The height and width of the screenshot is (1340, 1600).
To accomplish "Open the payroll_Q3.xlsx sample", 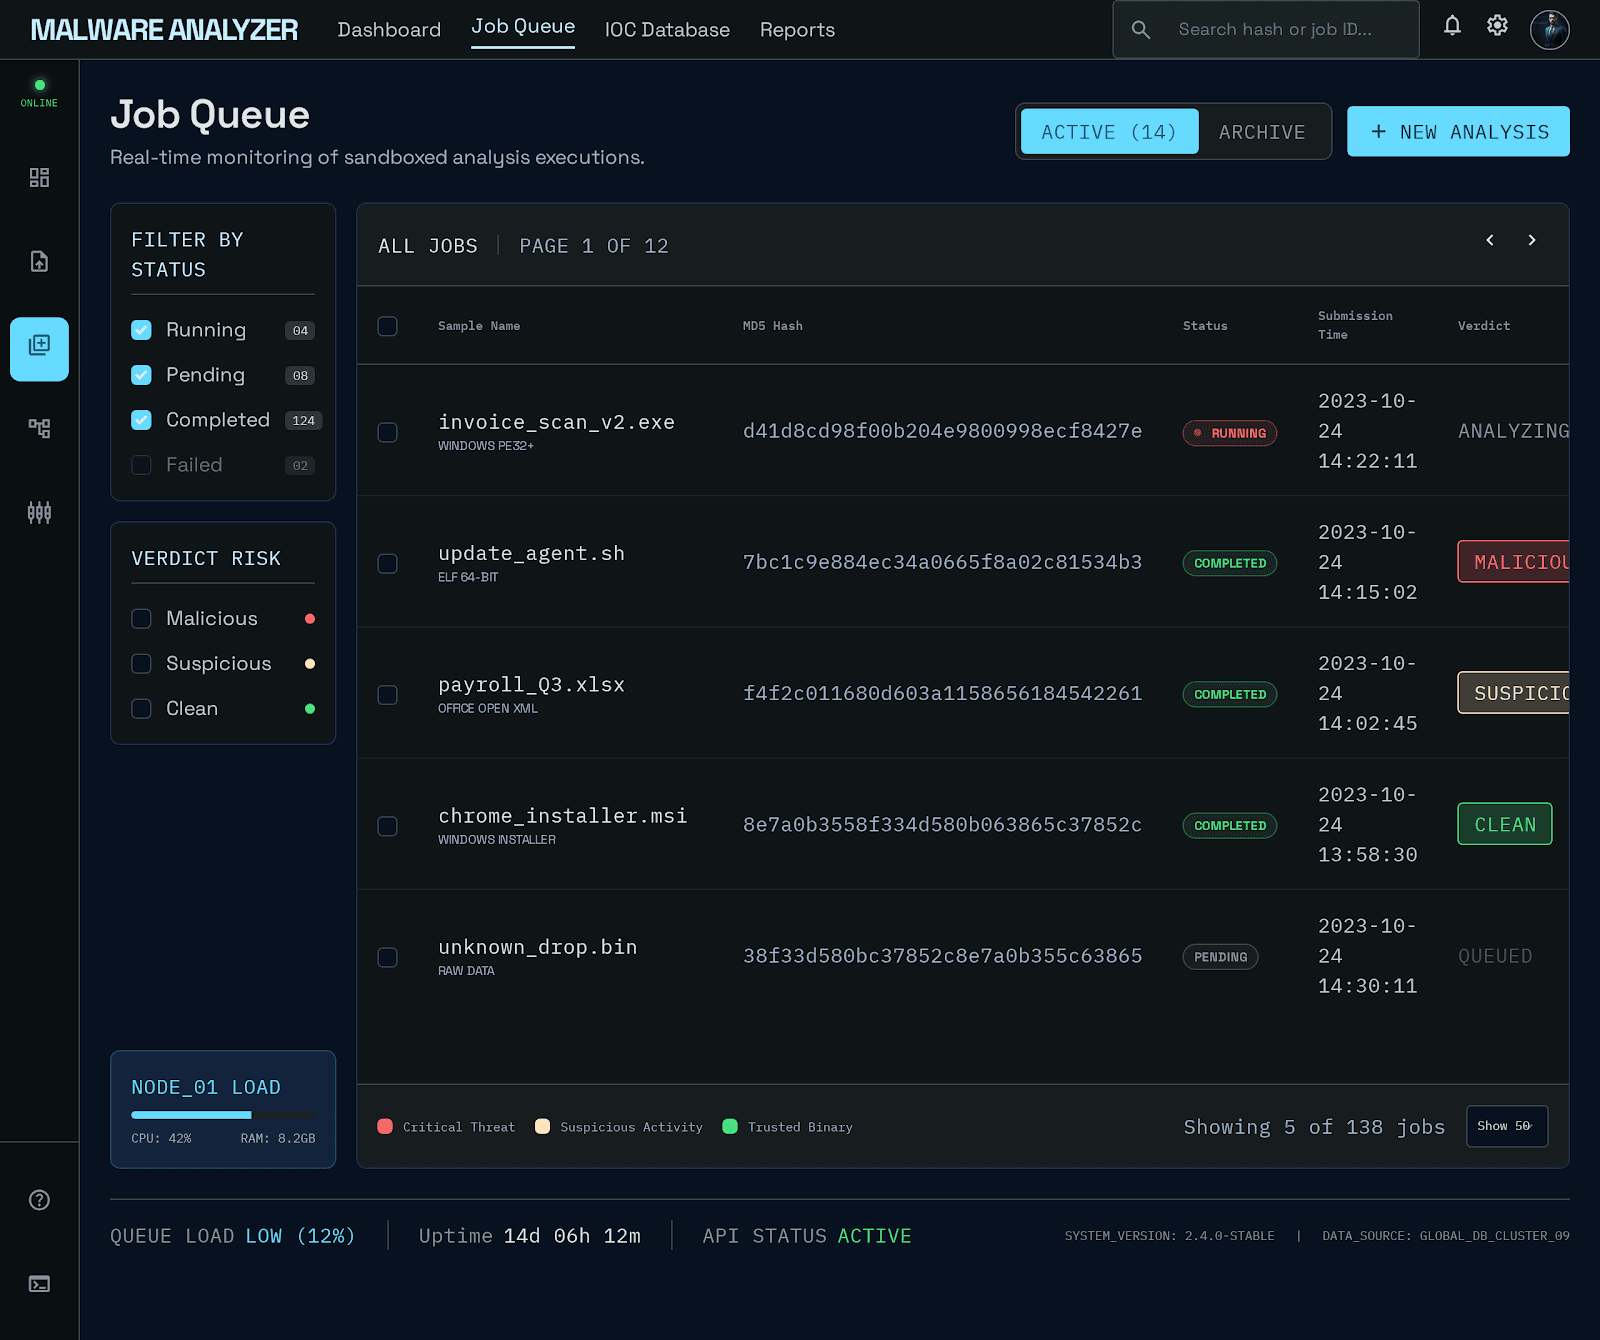I will pos(531,684).
